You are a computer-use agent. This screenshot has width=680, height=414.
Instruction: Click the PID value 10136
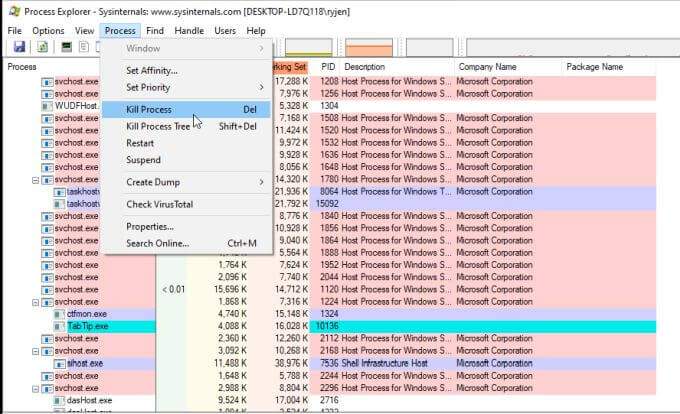pyautogui.click(x=328, y=326)
